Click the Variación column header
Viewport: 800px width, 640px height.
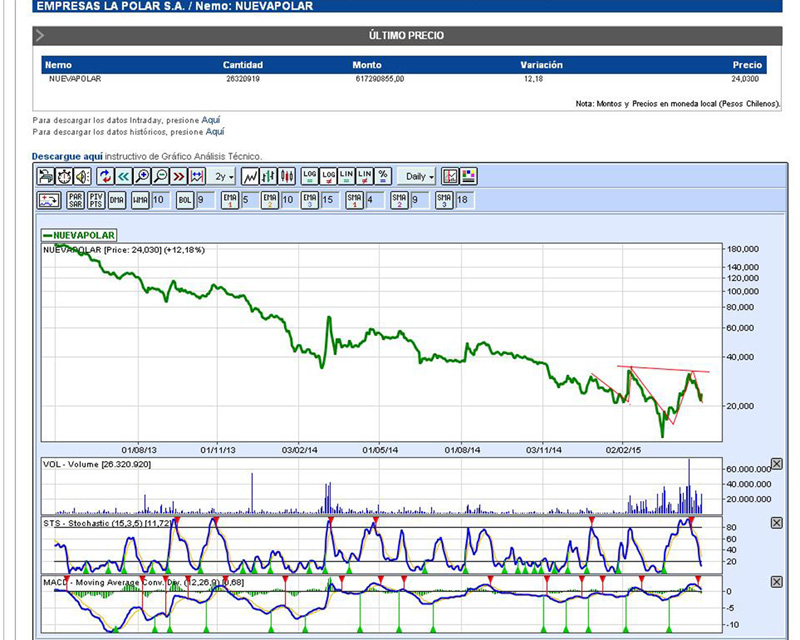pyautogui.click(x=541, y=65)
